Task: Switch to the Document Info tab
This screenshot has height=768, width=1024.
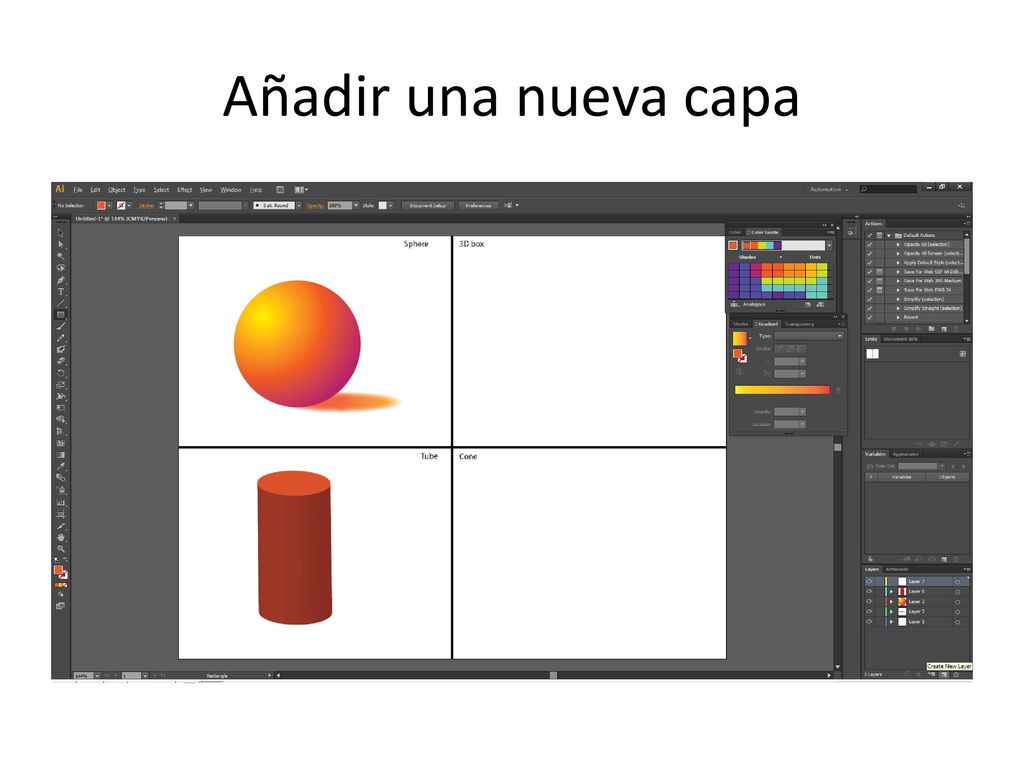Action: click(x=901, y=339)
